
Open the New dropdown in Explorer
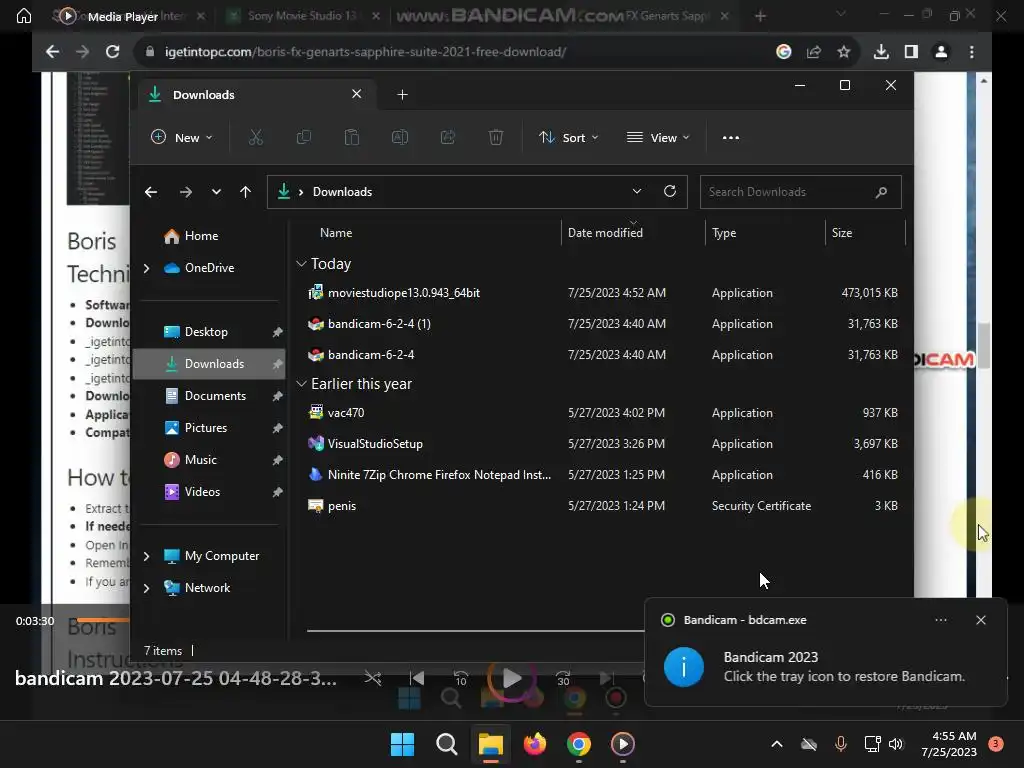182,137
